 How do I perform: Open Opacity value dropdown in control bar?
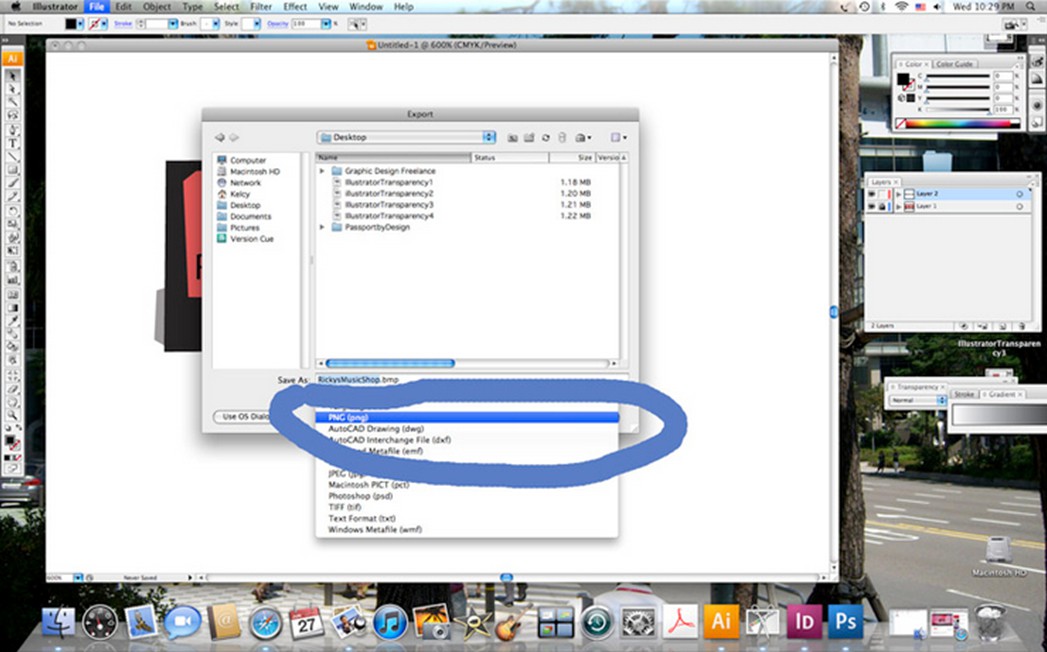click(326, 23)
